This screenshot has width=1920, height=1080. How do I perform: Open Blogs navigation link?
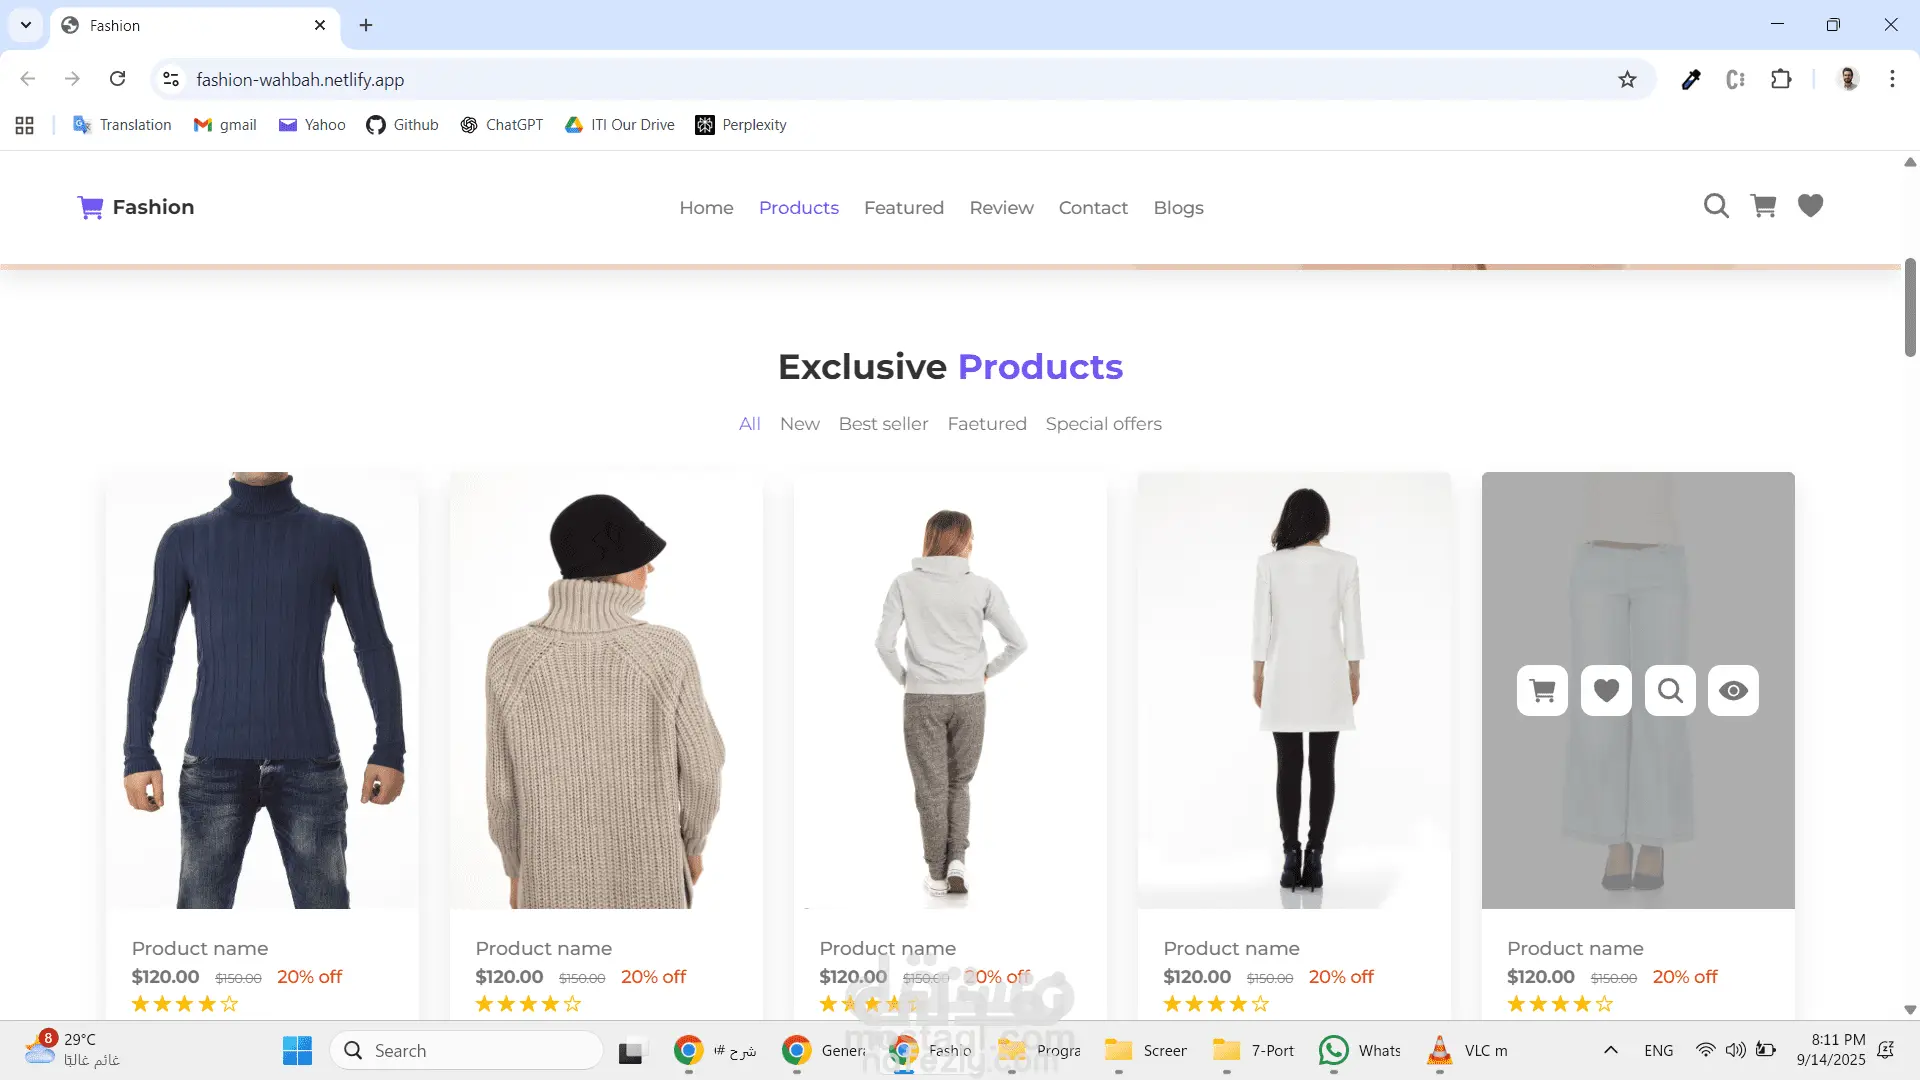[x=1178, y=208]
